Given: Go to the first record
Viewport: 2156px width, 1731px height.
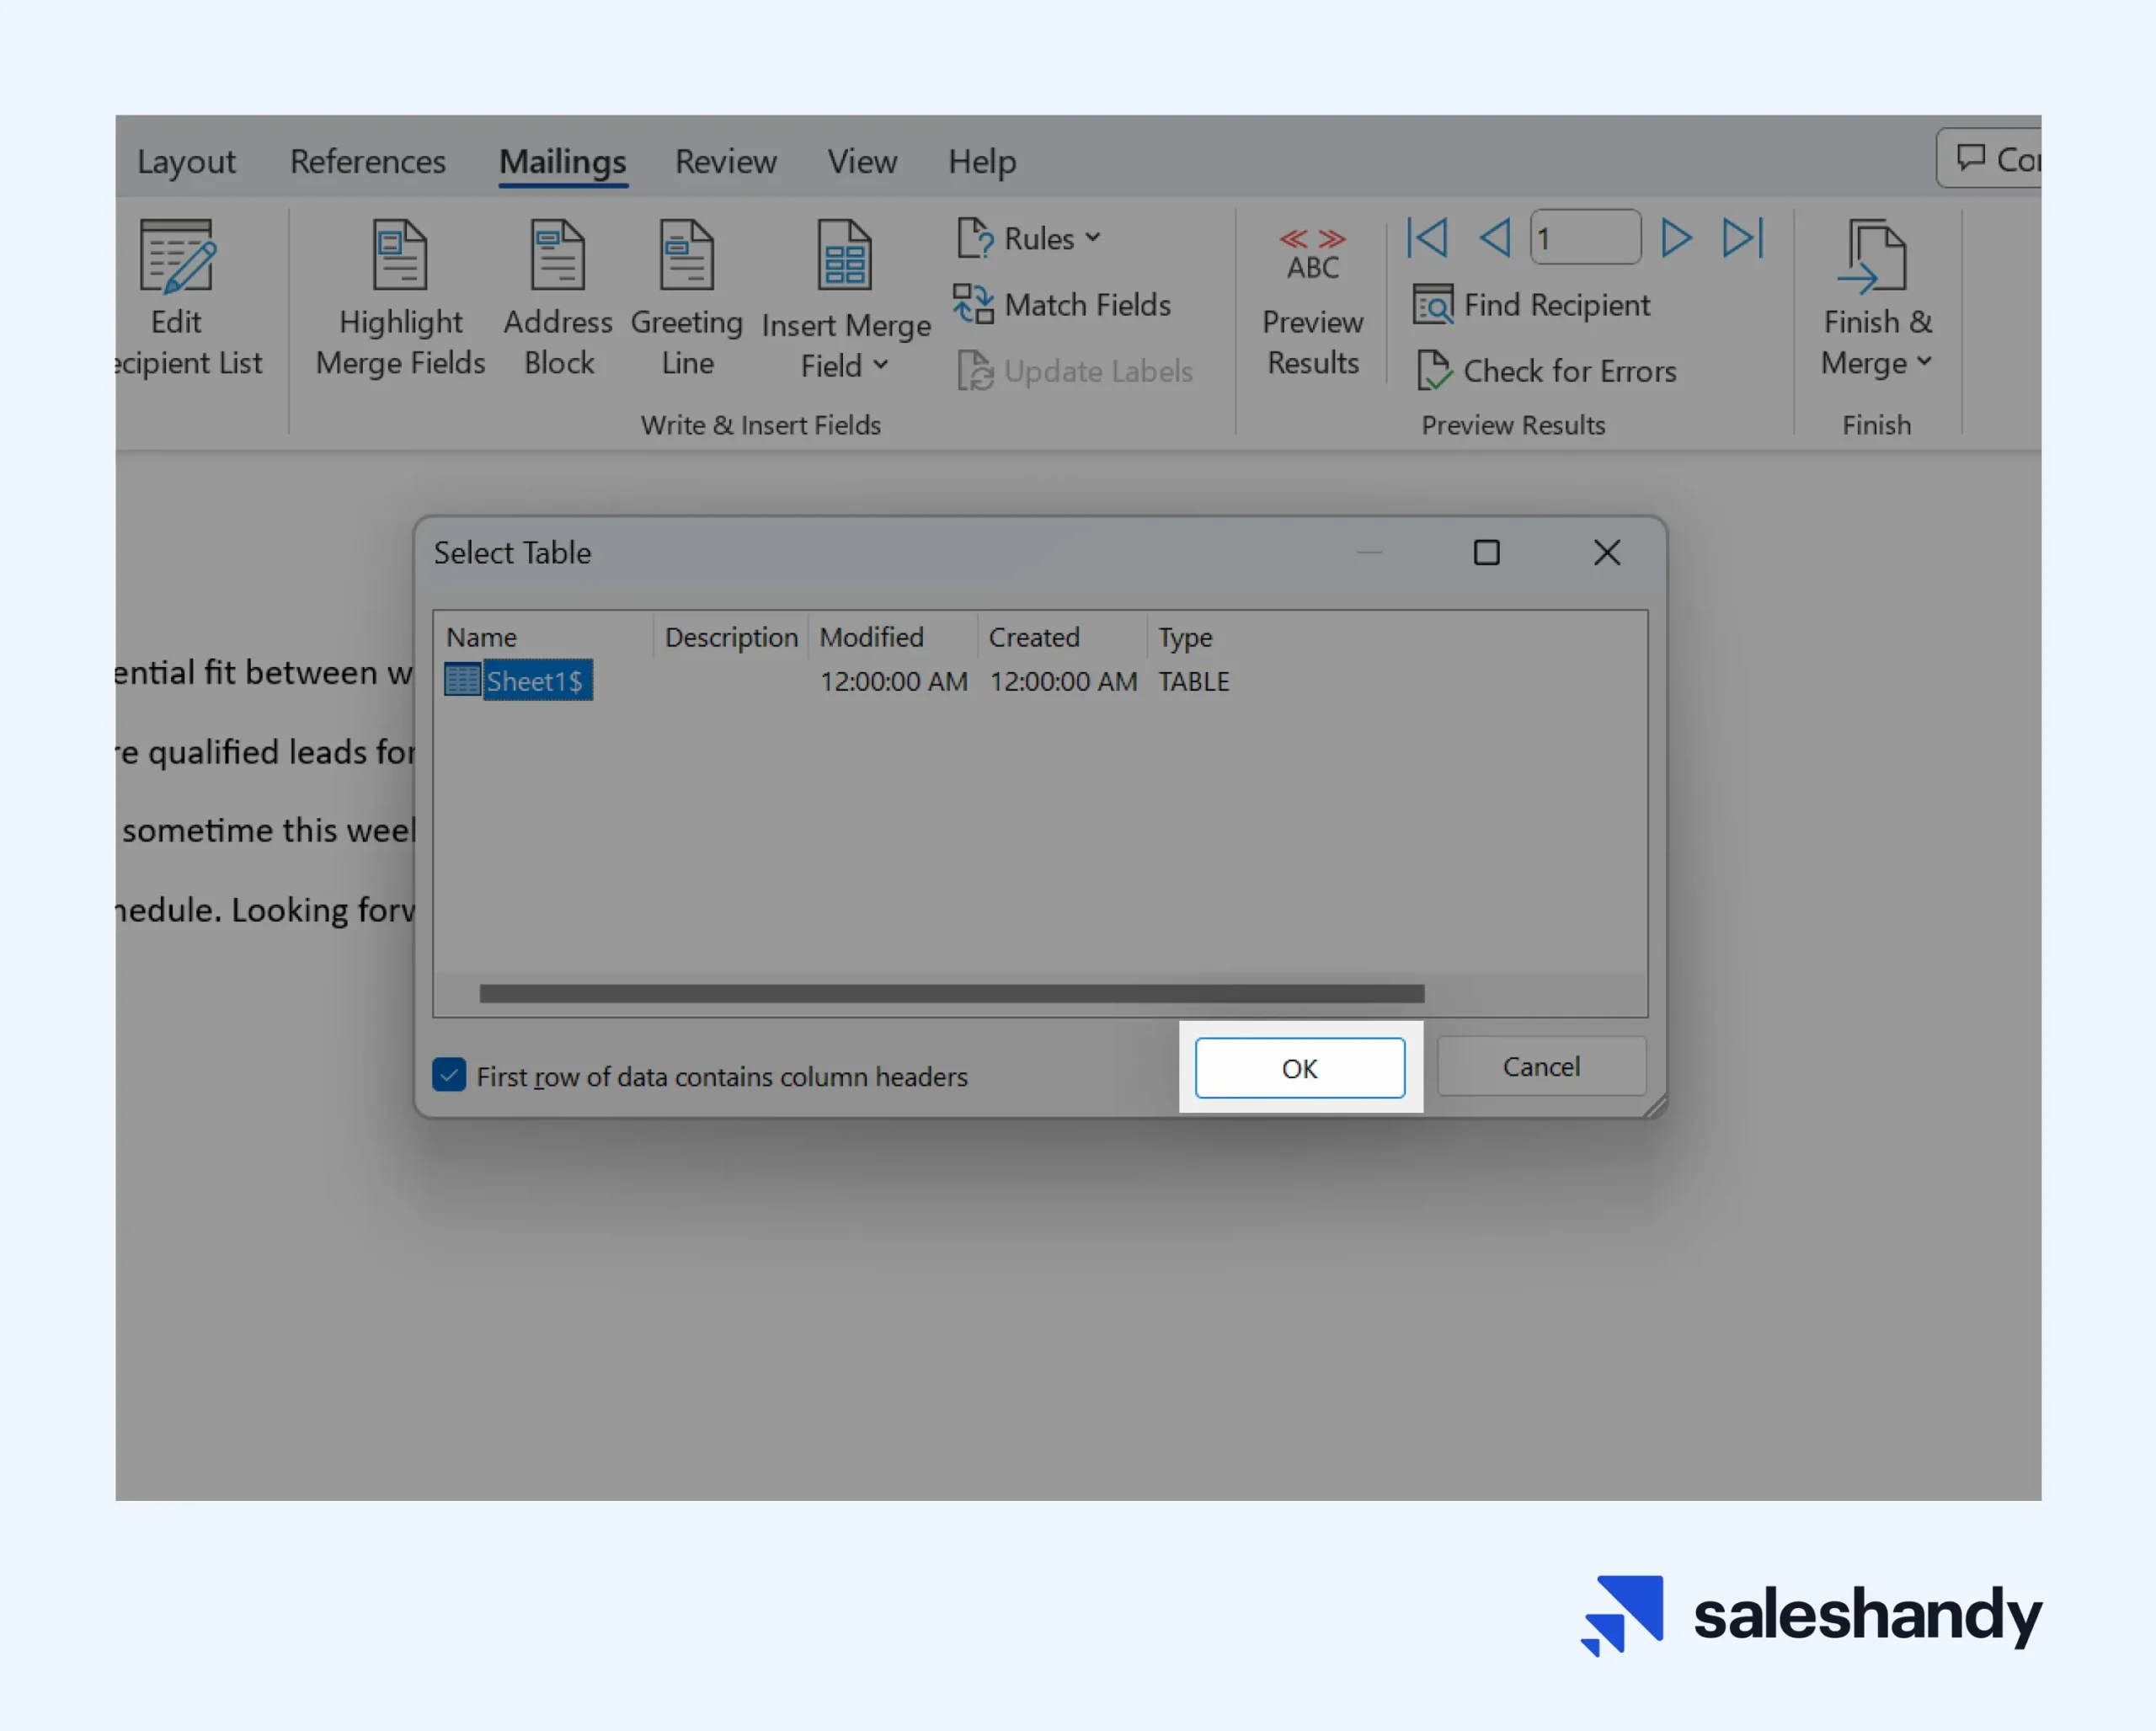Looking at the screenshot, I should point(1427,238).
